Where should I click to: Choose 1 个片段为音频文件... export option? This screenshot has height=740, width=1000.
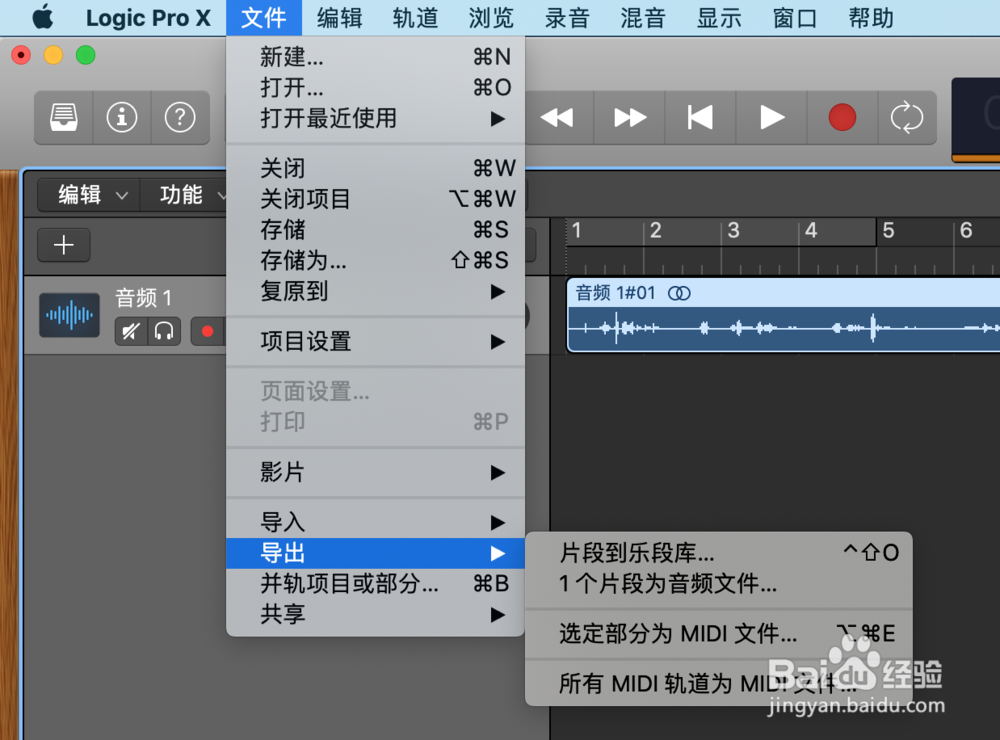719,584
